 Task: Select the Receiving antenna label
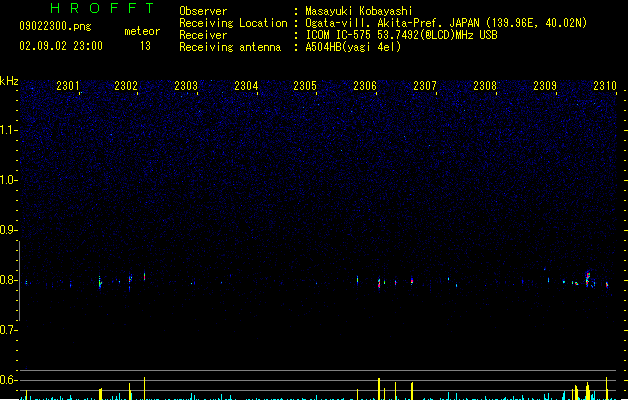click(230, 47)
